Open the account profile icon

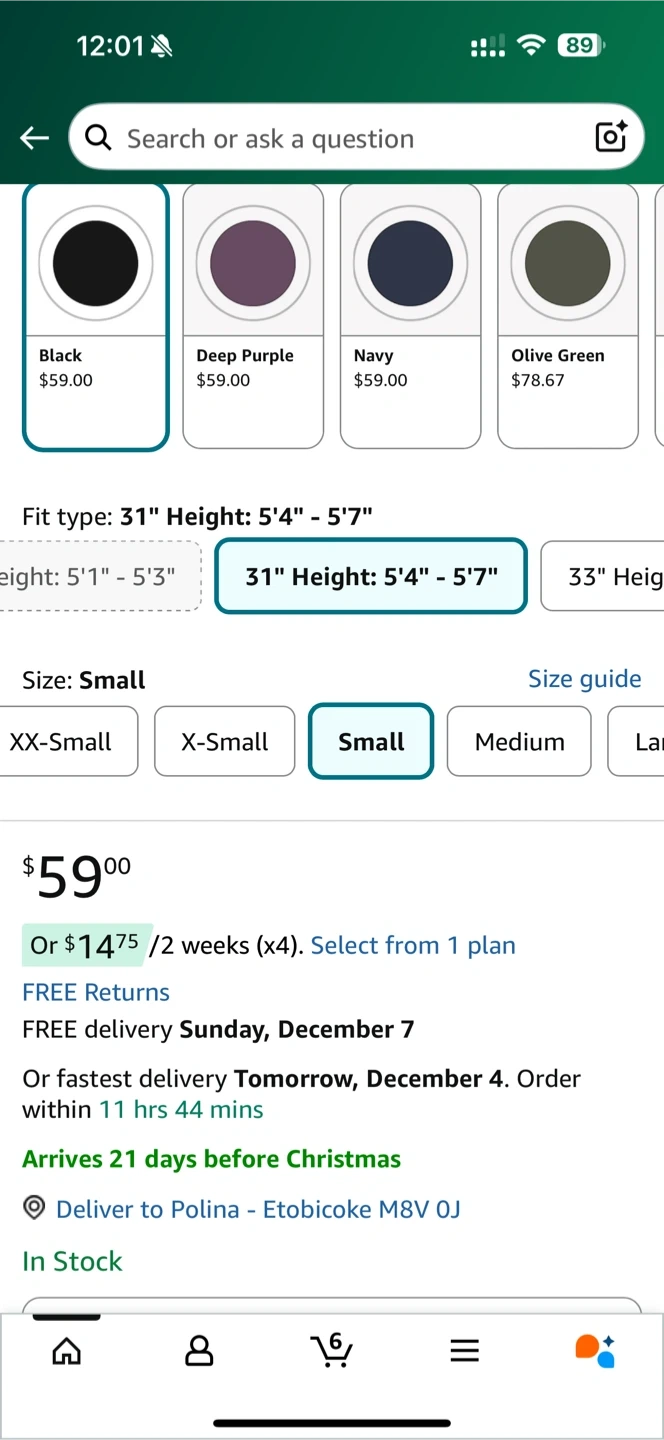coord(199,1351)
